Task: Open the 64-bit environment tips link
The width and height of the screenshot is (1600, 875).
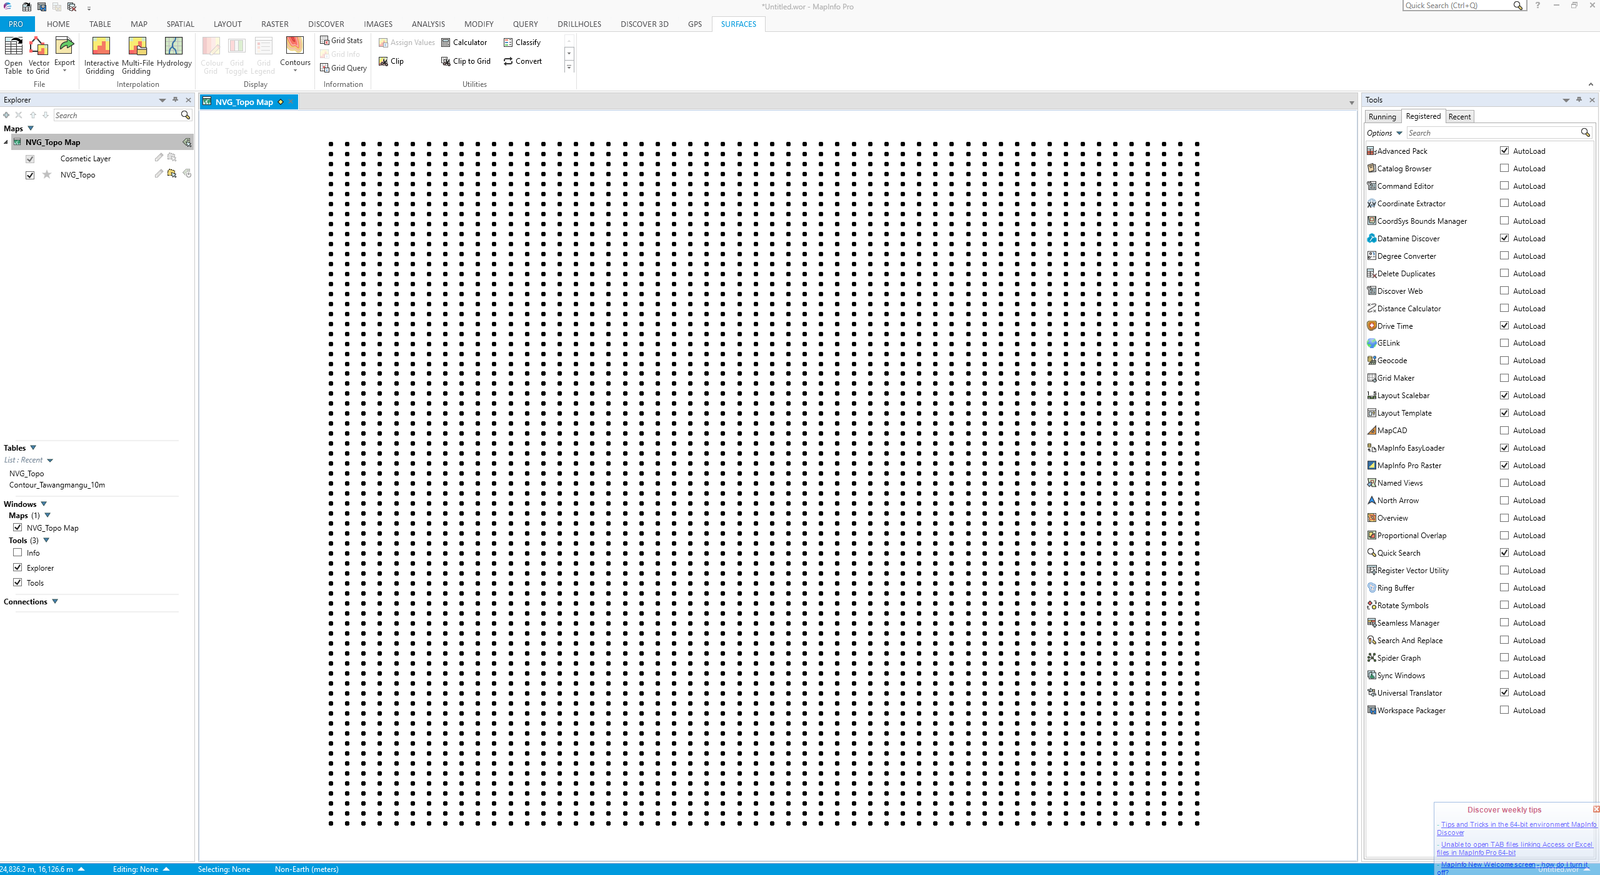Action: [x=1517, y=828]
